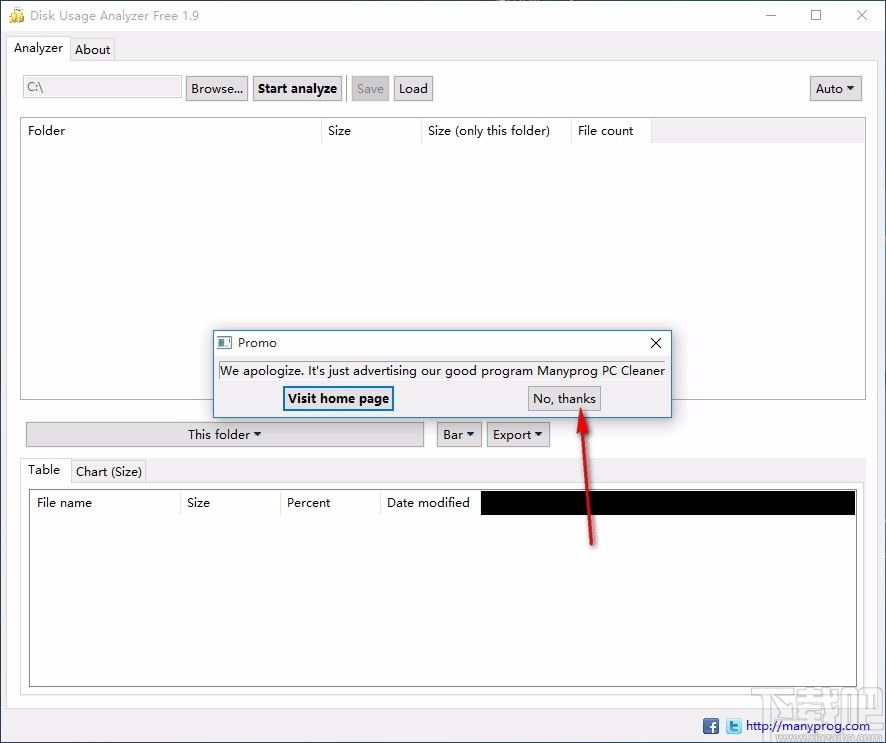The height and width of the screenshot is (743, 886).
Task: Click the Load button
Action: (413, 88)
